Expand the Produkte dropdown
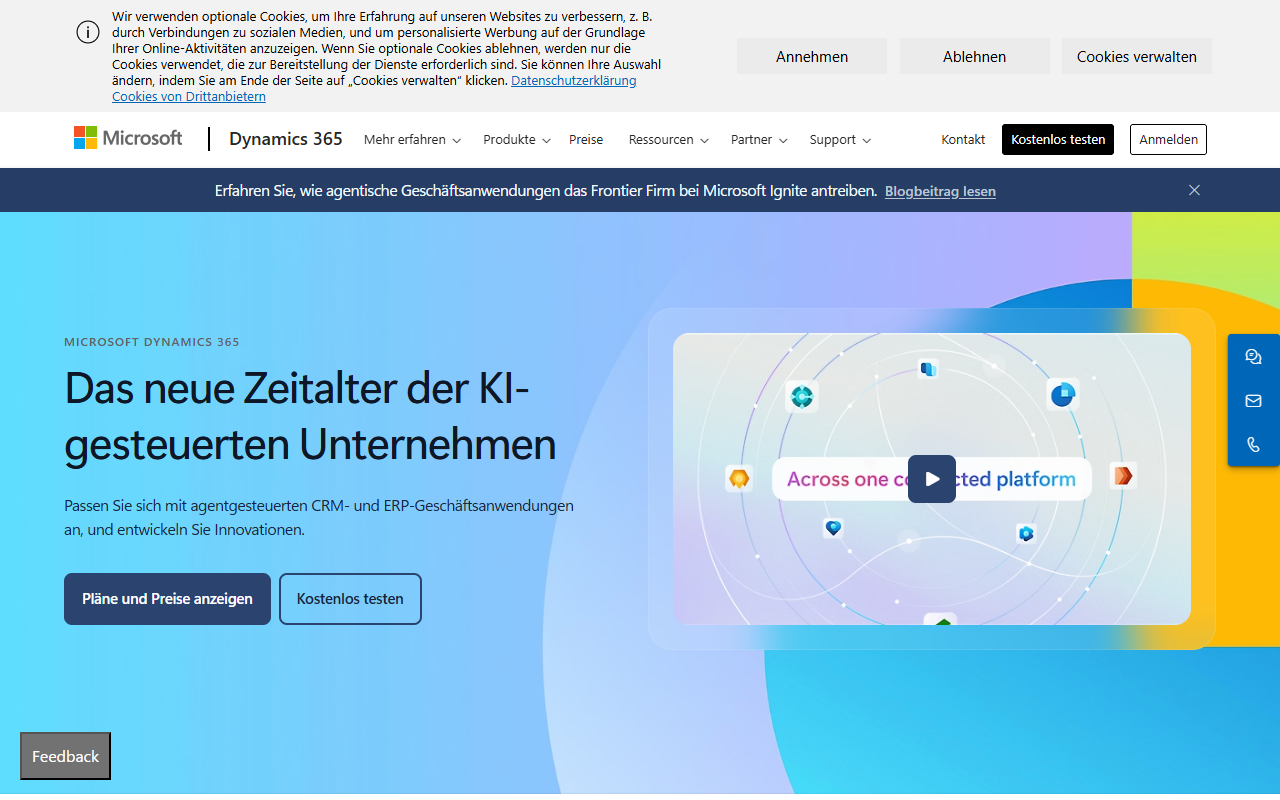 click(517, 140)
